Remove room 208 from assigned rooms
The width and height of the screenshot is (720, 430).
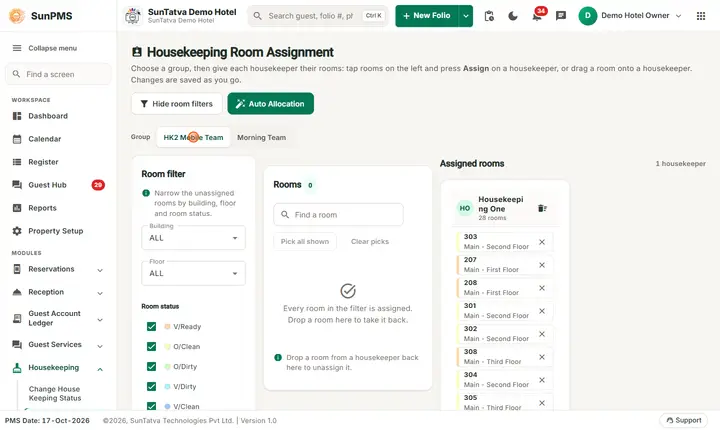pos(542,288)
